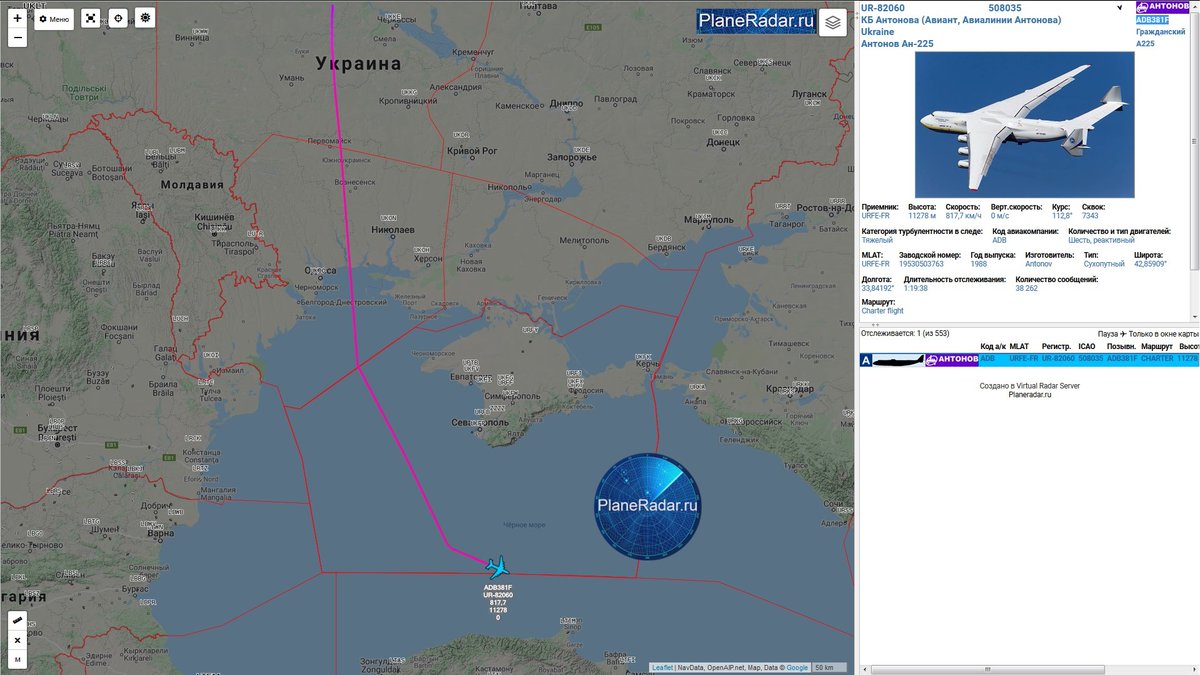
Task: Sort list by ICAO column
Action: click(x=1087, y=346)
